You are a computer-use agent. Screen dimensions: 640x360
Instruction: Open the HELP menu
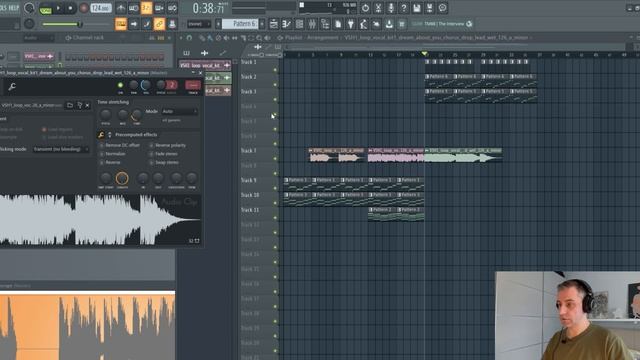pyautogui.click(x=13, y=8)
